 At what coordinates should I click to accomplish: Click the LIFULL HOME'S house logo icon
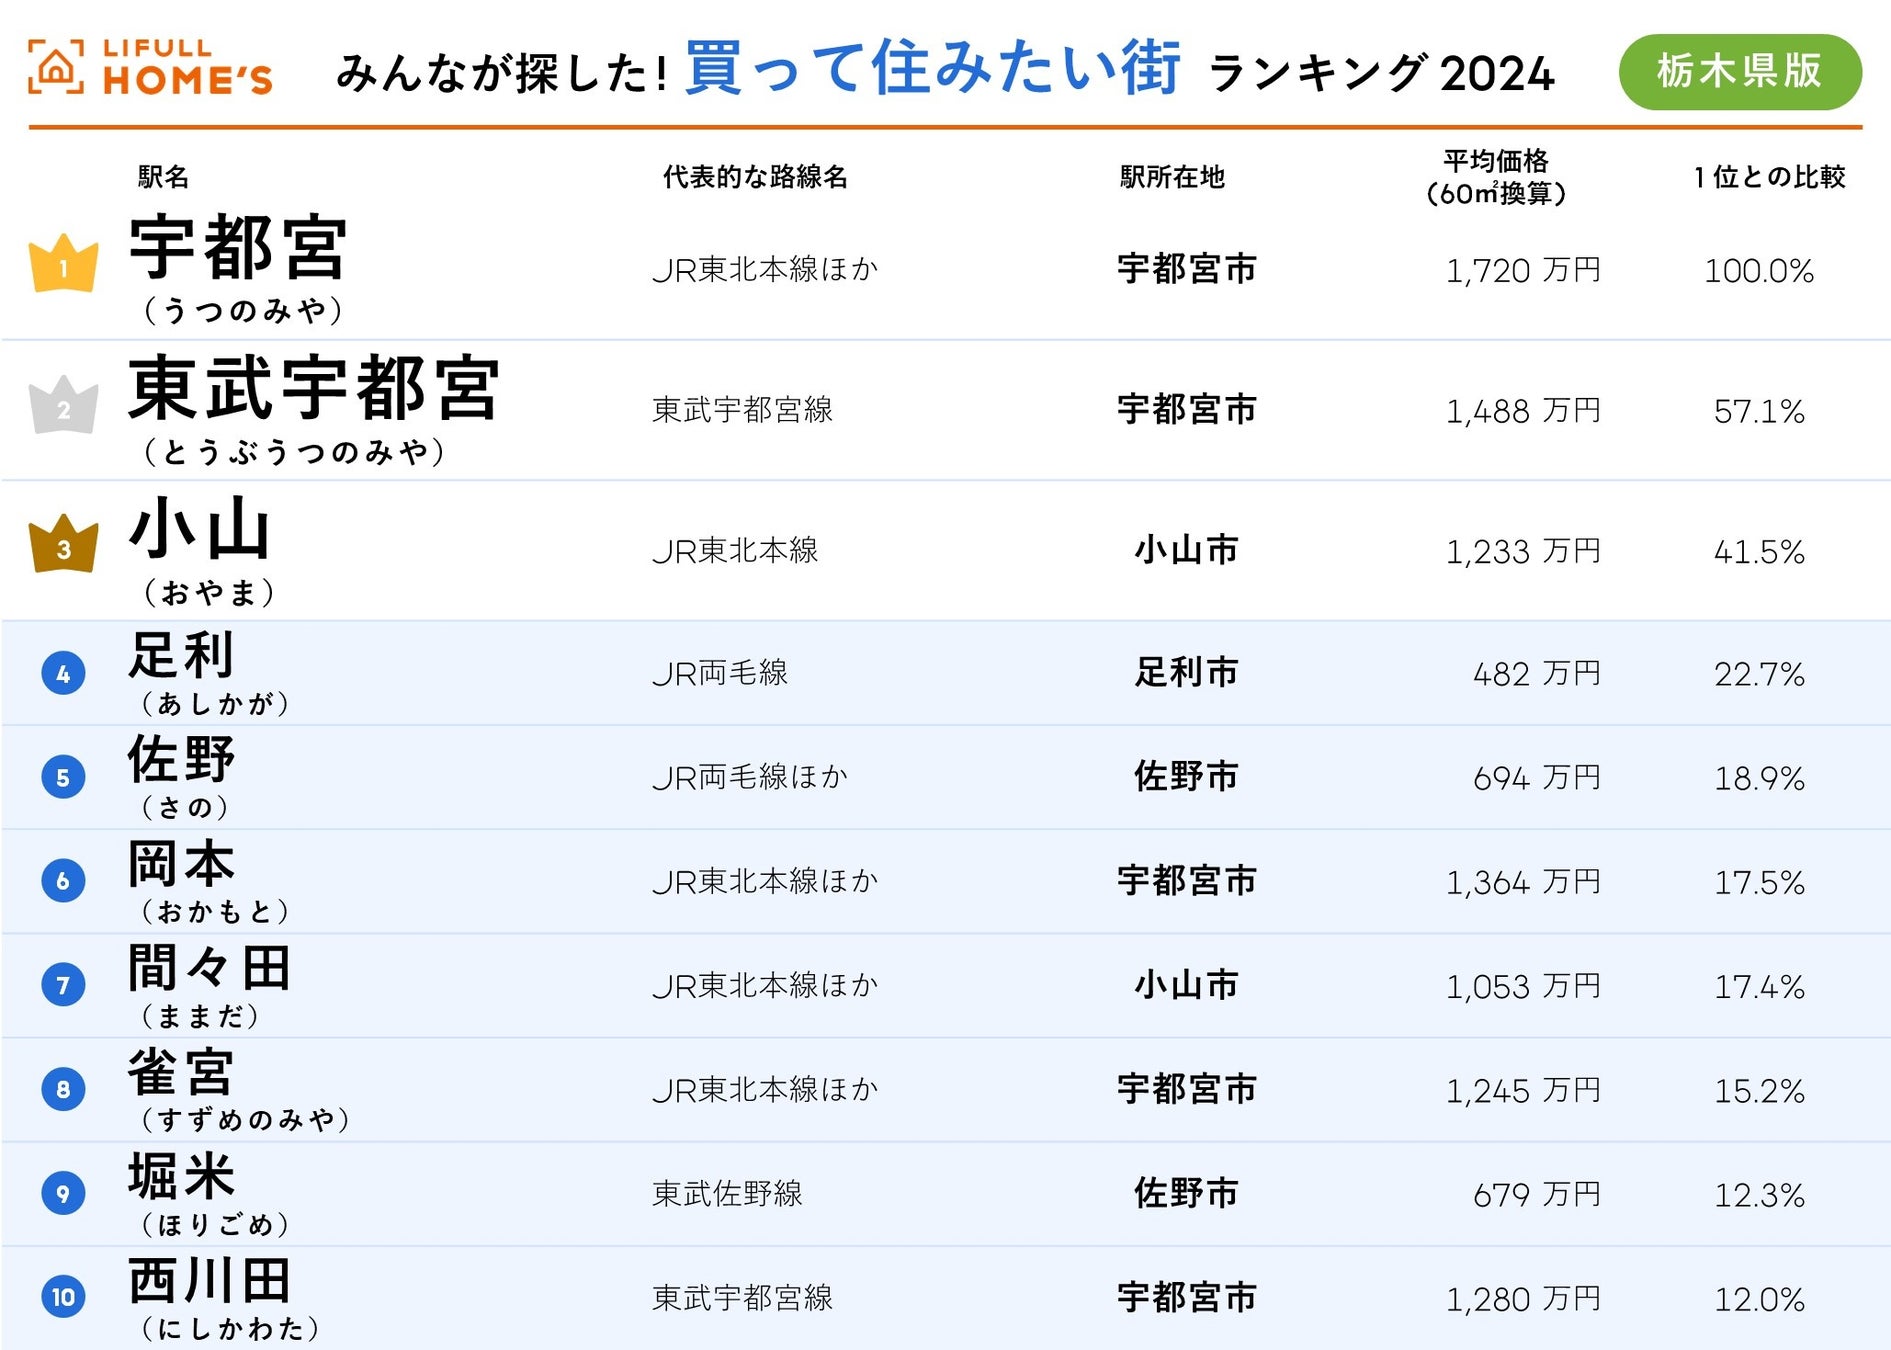pyautogui.click(x=56, y=68)
